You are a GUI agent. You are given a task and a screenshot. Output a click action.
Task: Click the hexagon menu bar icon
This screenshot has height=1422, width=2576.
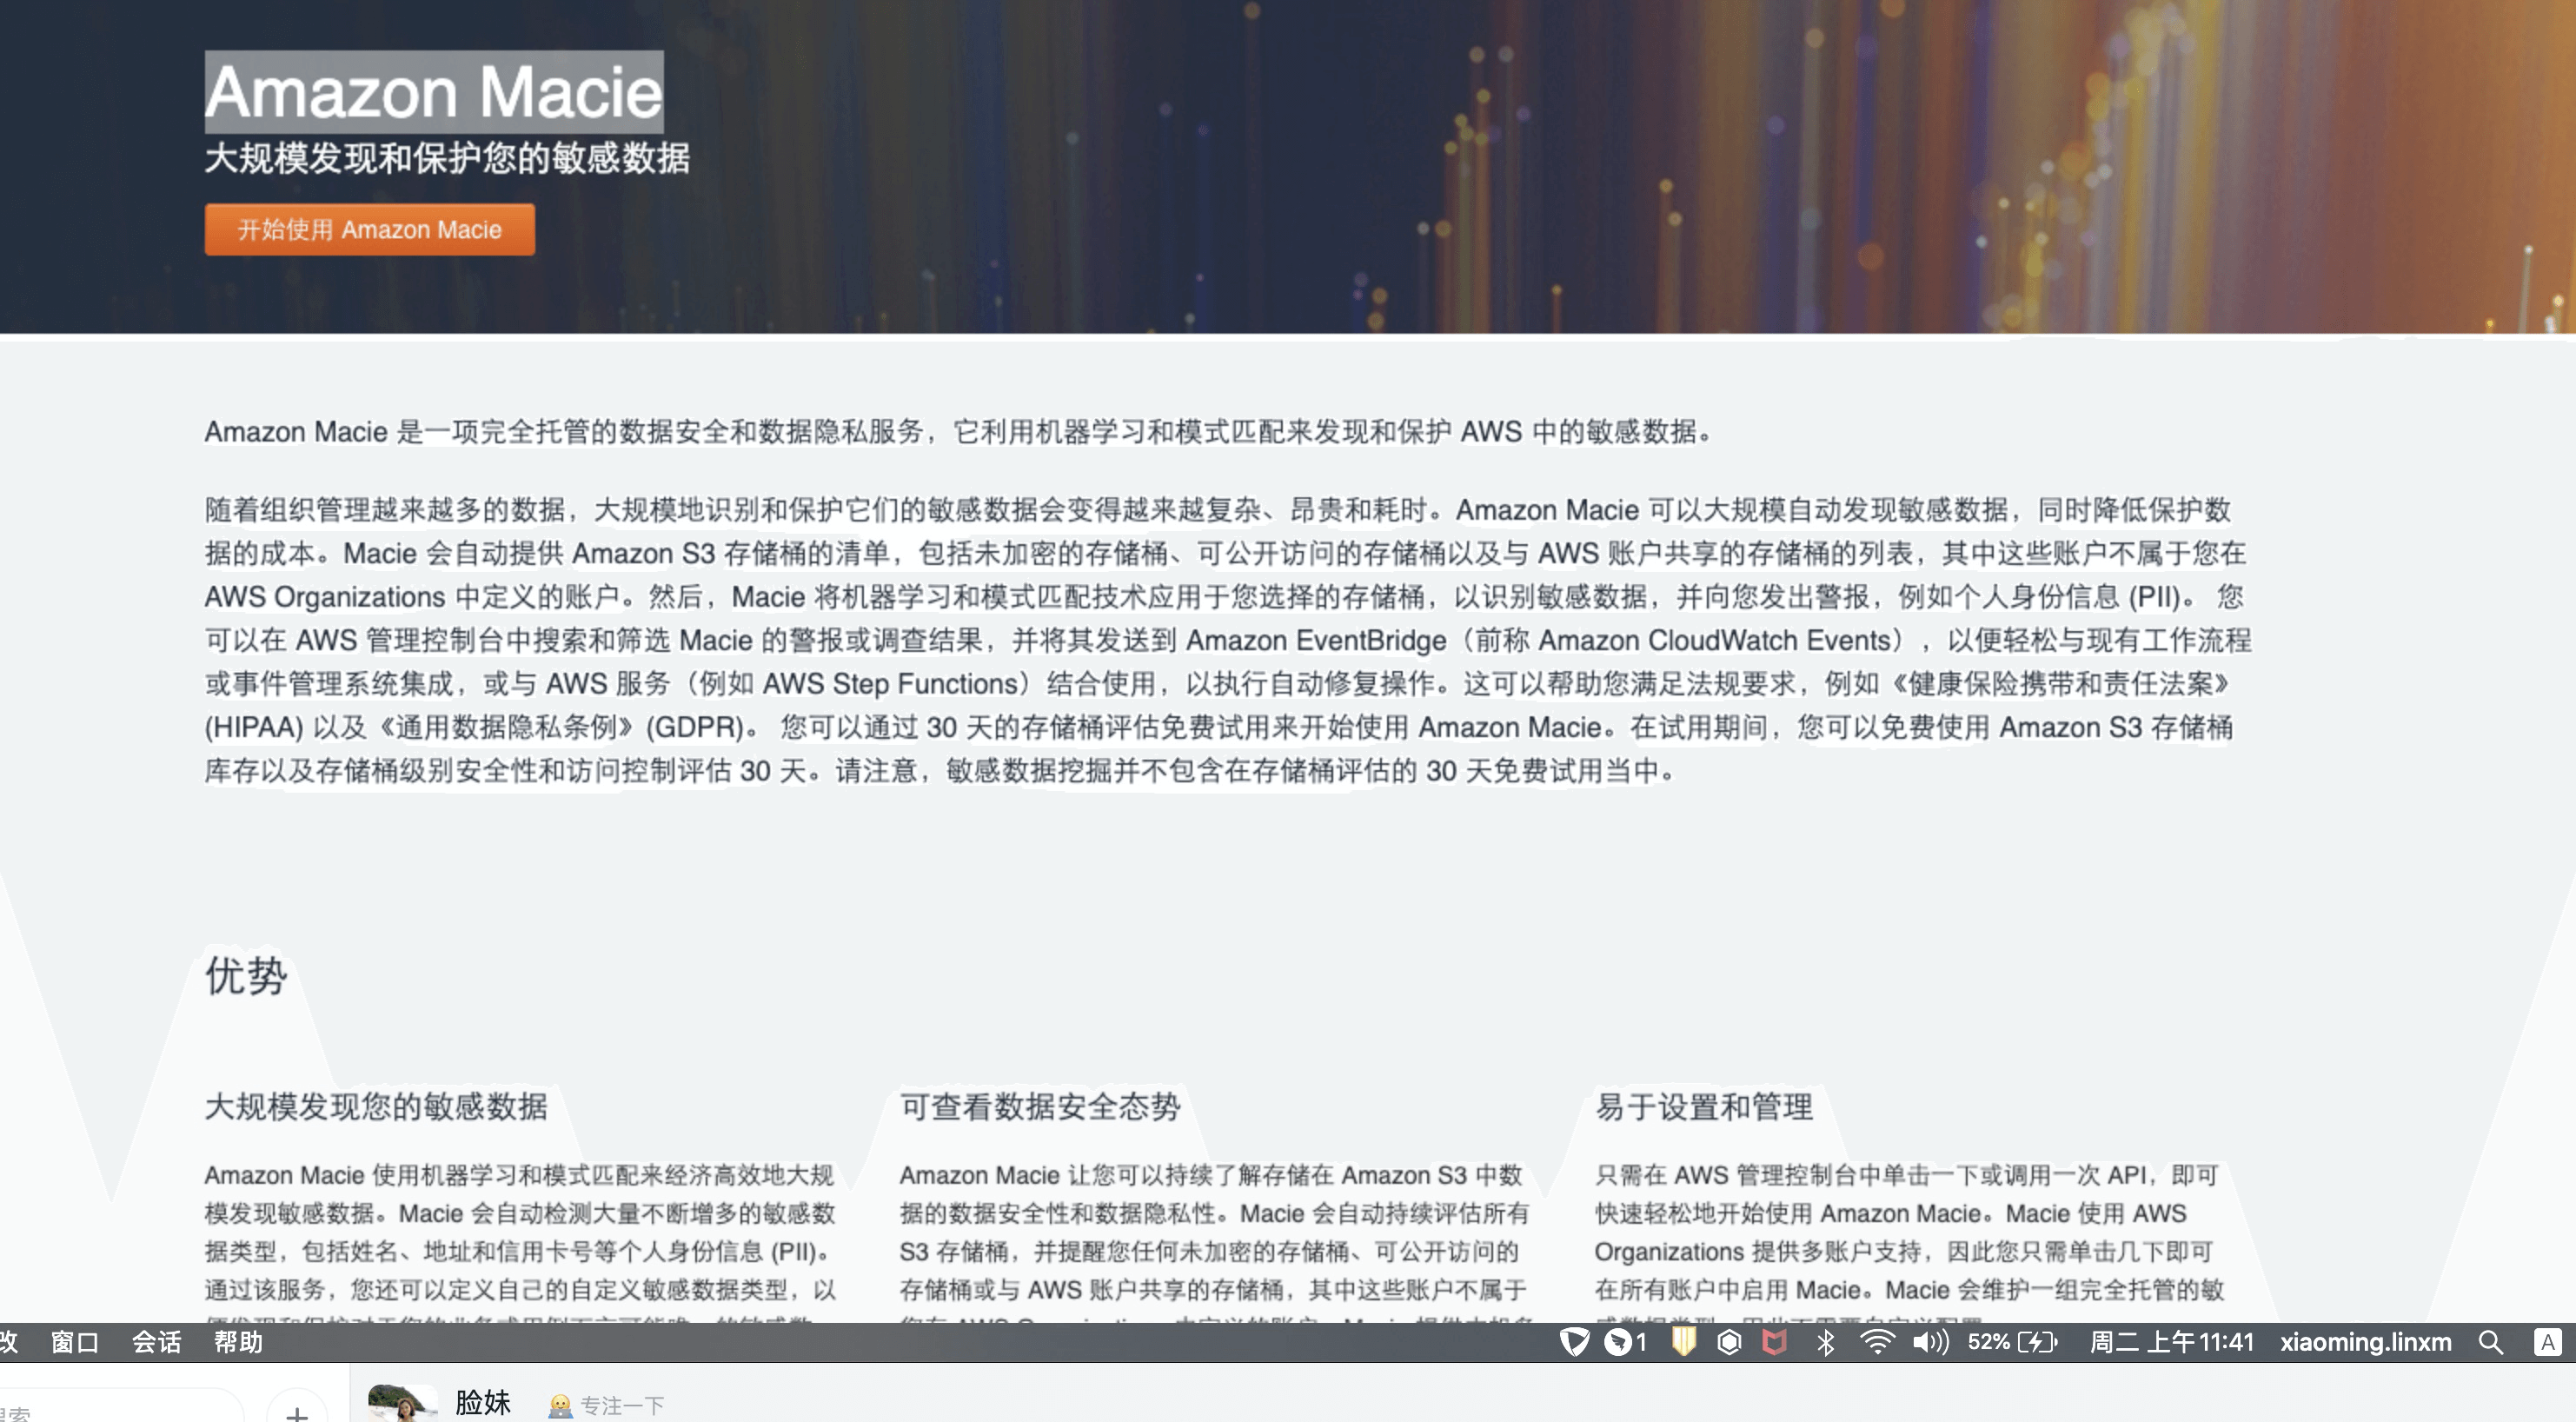click(1729, 1342)
